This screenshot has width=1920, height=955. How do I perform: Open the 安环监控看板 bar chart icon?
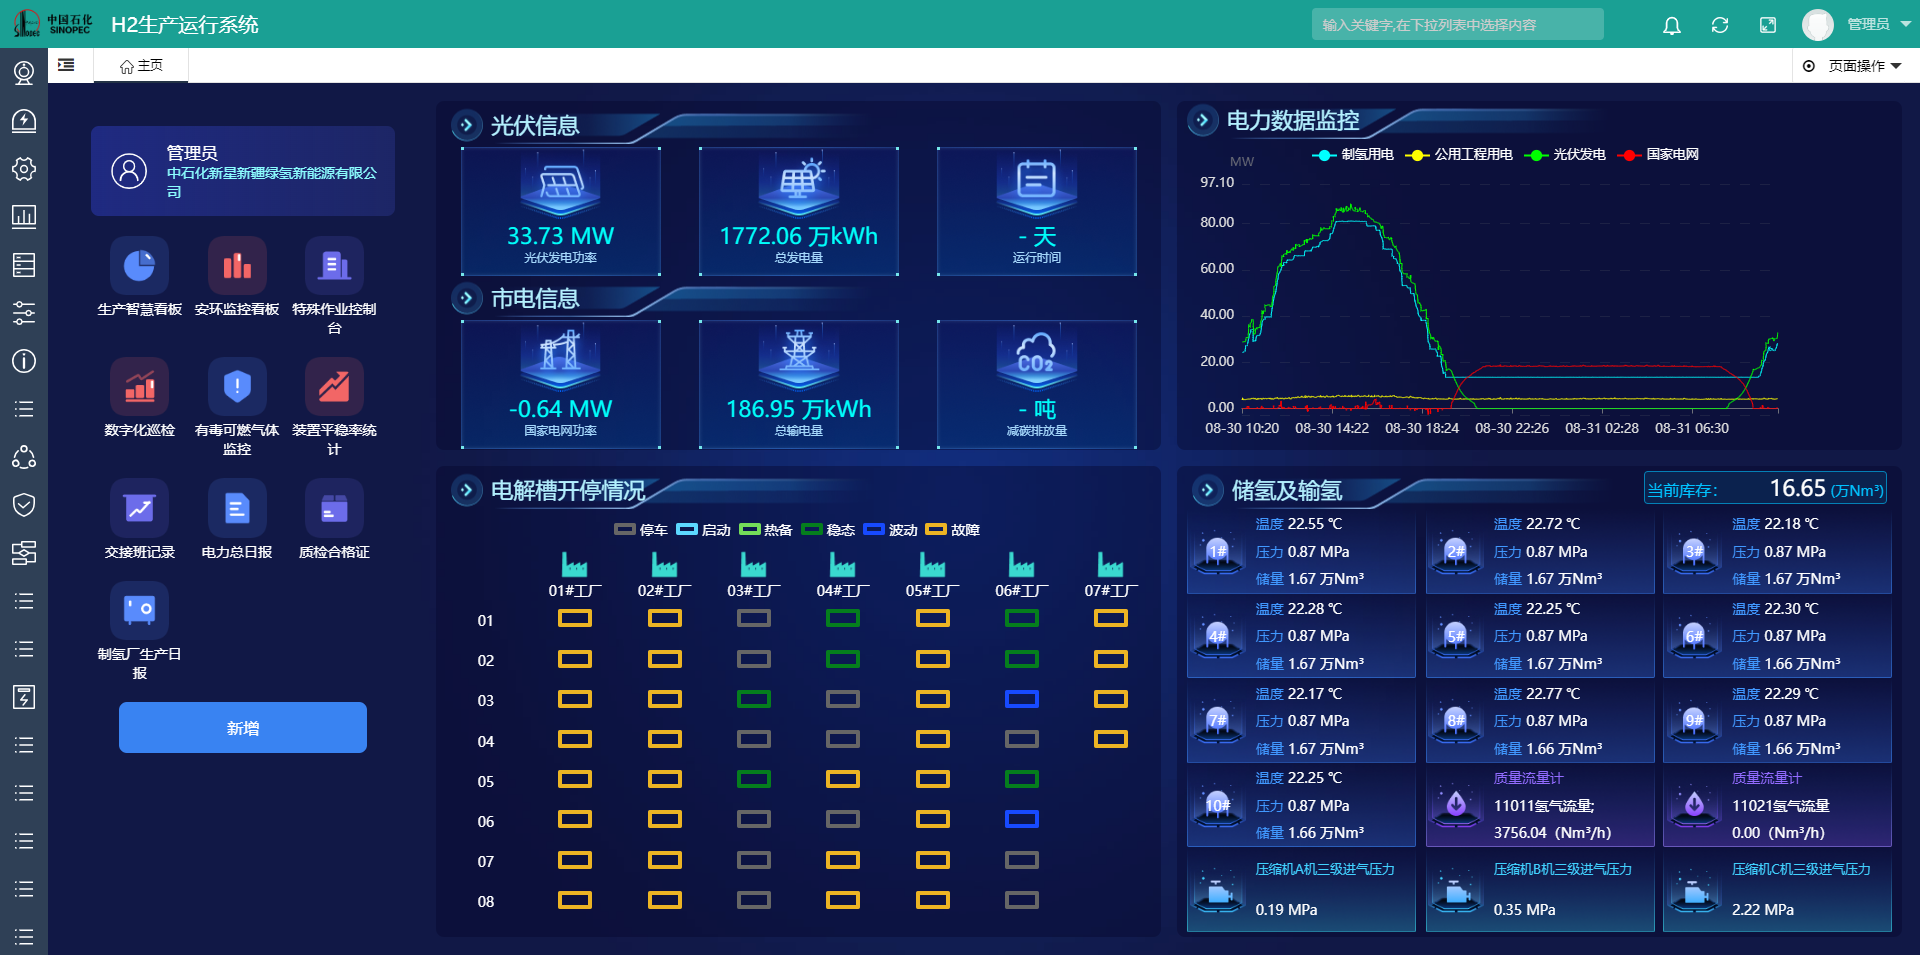[x=237, y=266]
